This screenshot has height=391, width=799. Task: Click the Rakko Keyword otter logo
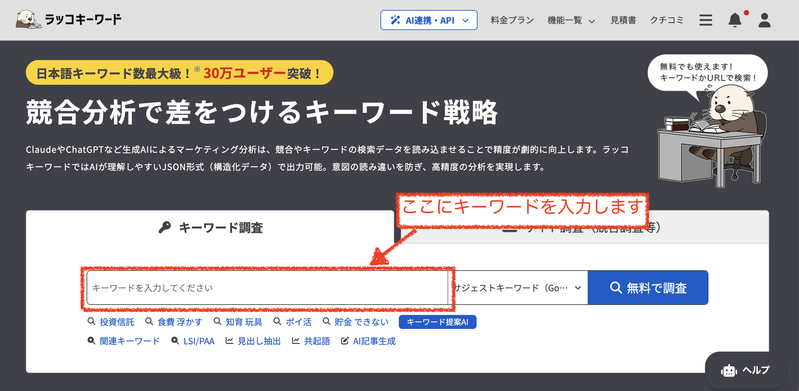(29, 20)
